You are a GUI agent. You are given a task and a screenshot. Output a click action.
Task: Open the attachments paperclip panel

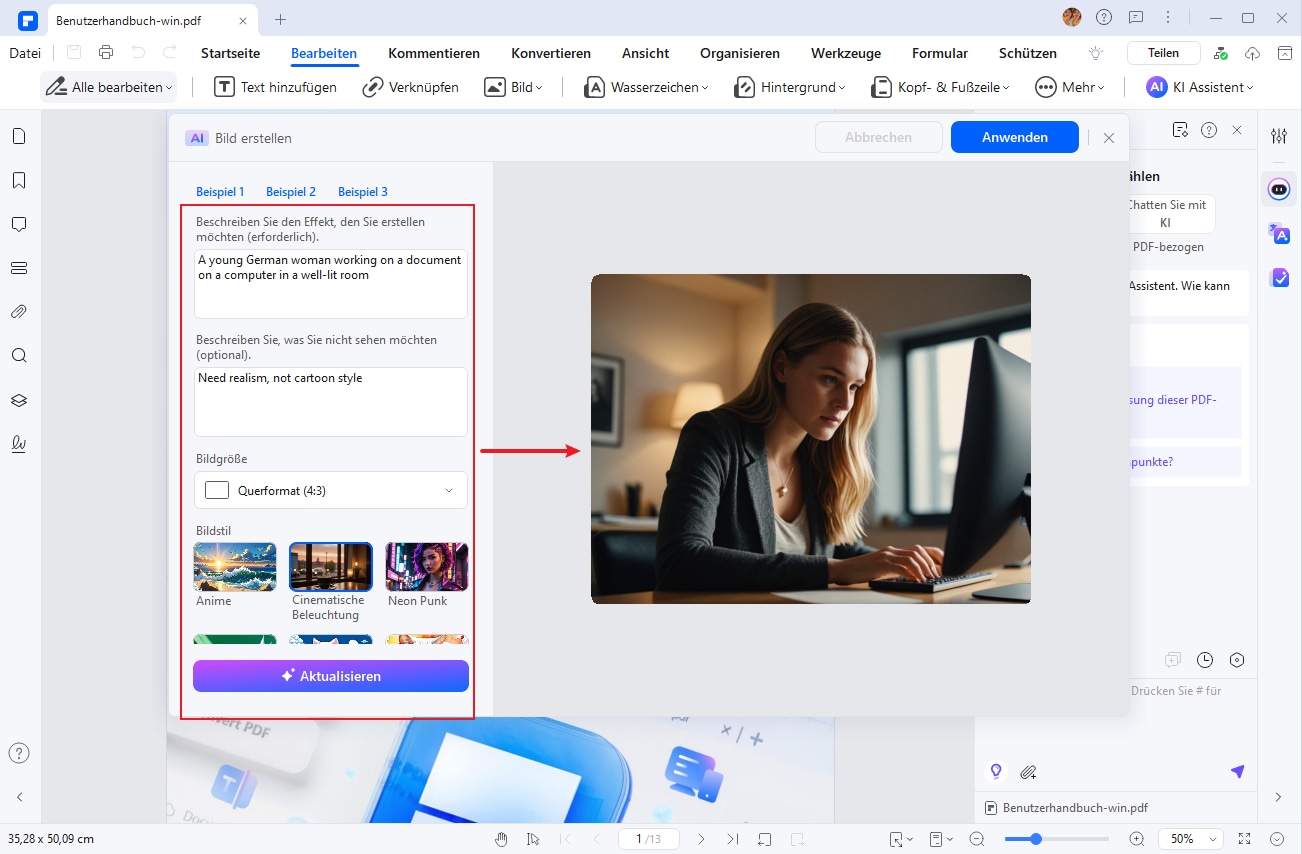(x=19, y=312)
